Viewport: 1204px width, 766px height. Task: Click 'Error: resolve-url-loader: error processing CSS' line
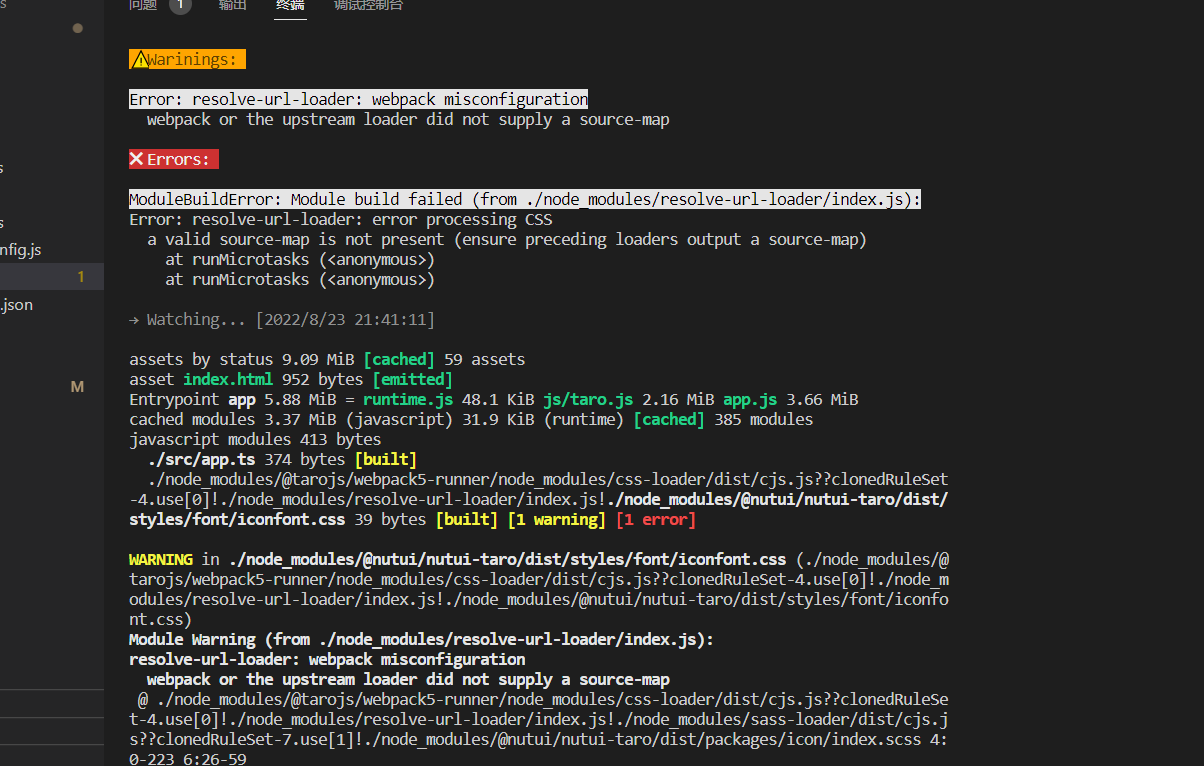click(340, 219)
